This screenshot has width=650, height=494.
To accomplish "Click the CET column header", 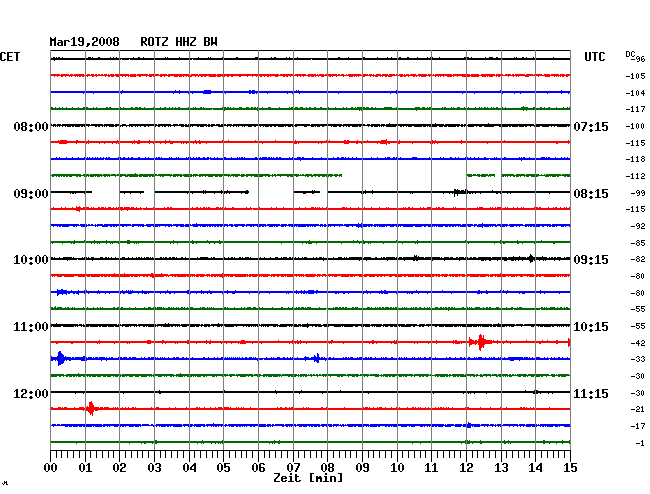I will (x=10, y=57).
